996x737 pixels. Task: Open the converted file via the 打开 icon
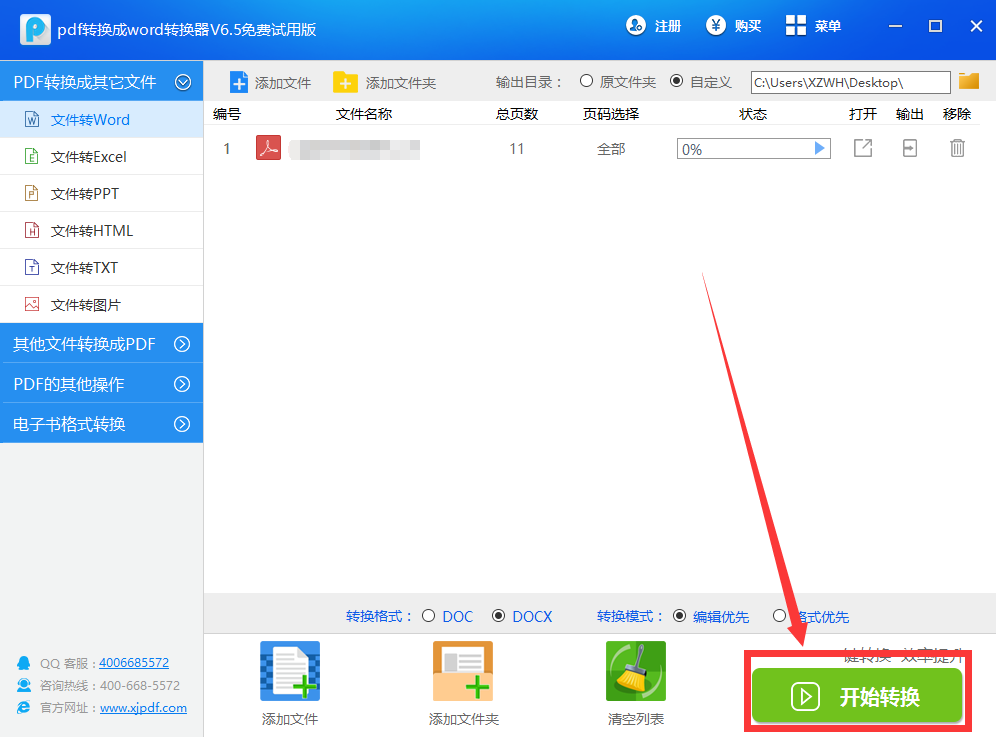[862, 147]
